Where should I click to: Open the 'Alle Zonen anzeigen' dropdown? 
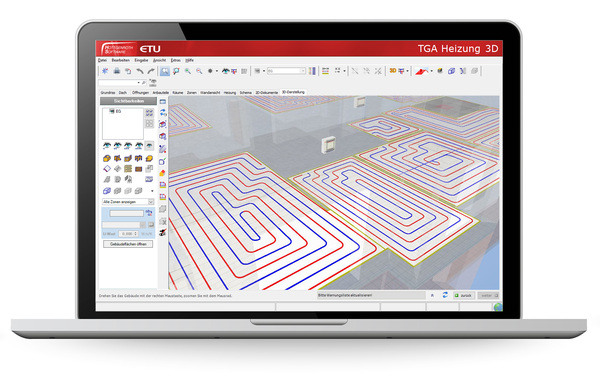coord(128,202)
